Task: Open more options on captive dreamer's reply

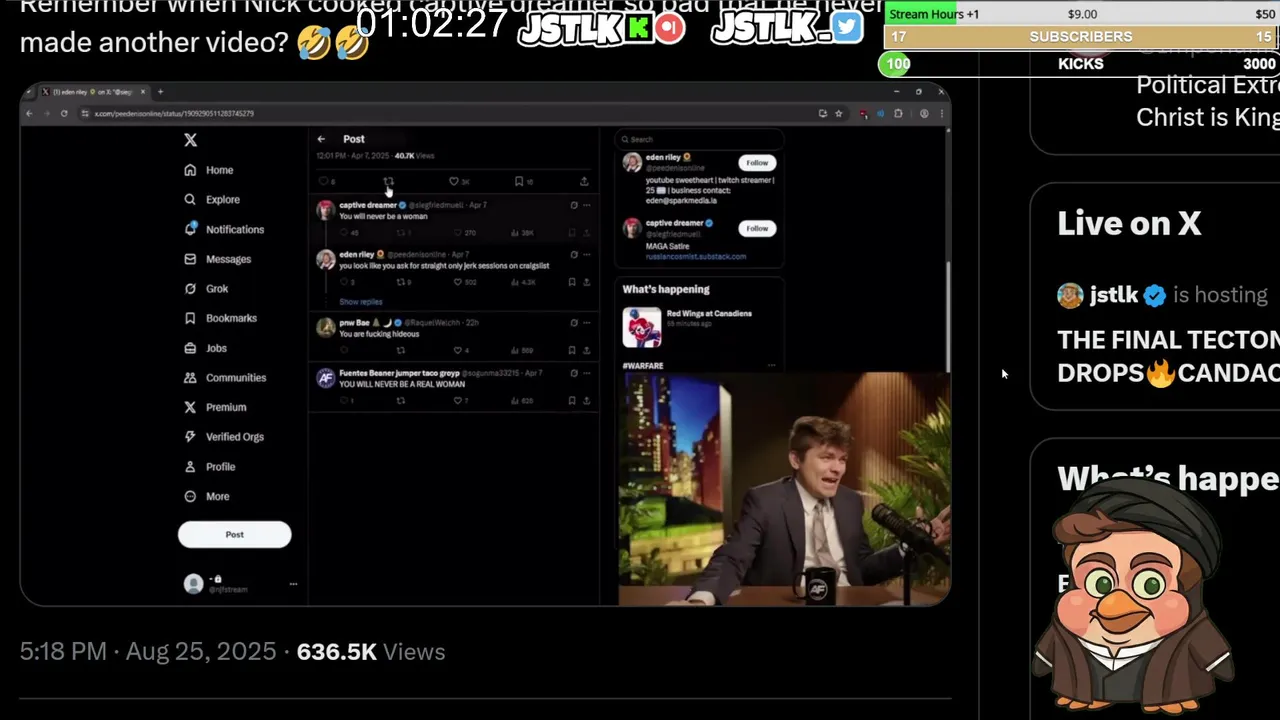Action: [x=586, y=205]
